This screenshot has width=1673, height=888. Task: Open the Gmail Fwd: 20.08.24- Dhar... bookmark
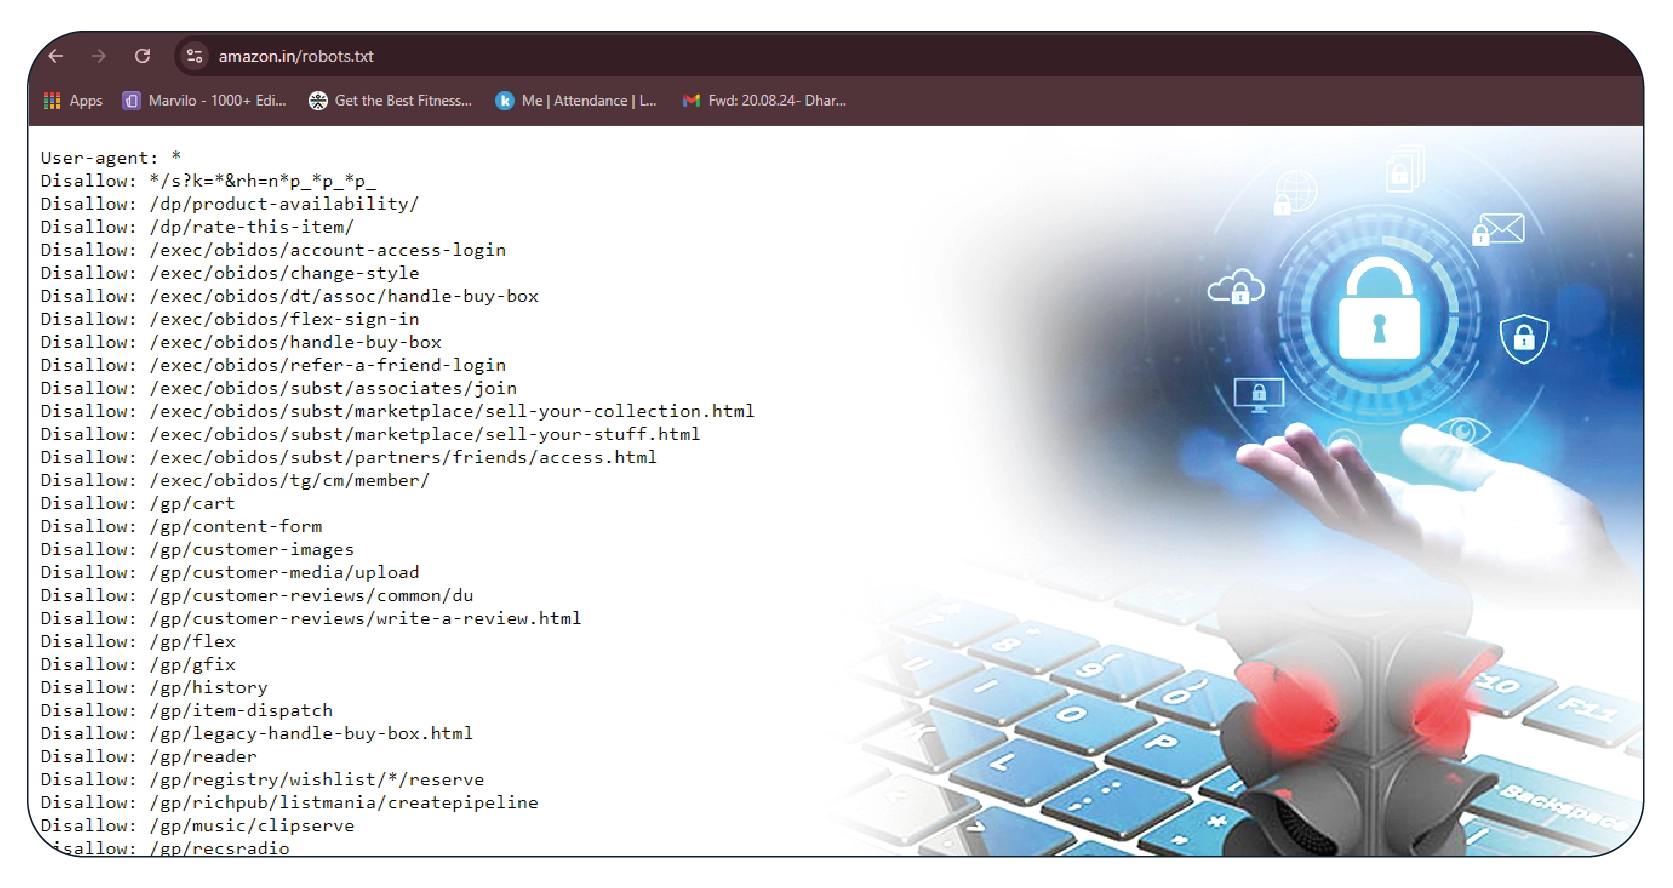[x=764, y=101]
